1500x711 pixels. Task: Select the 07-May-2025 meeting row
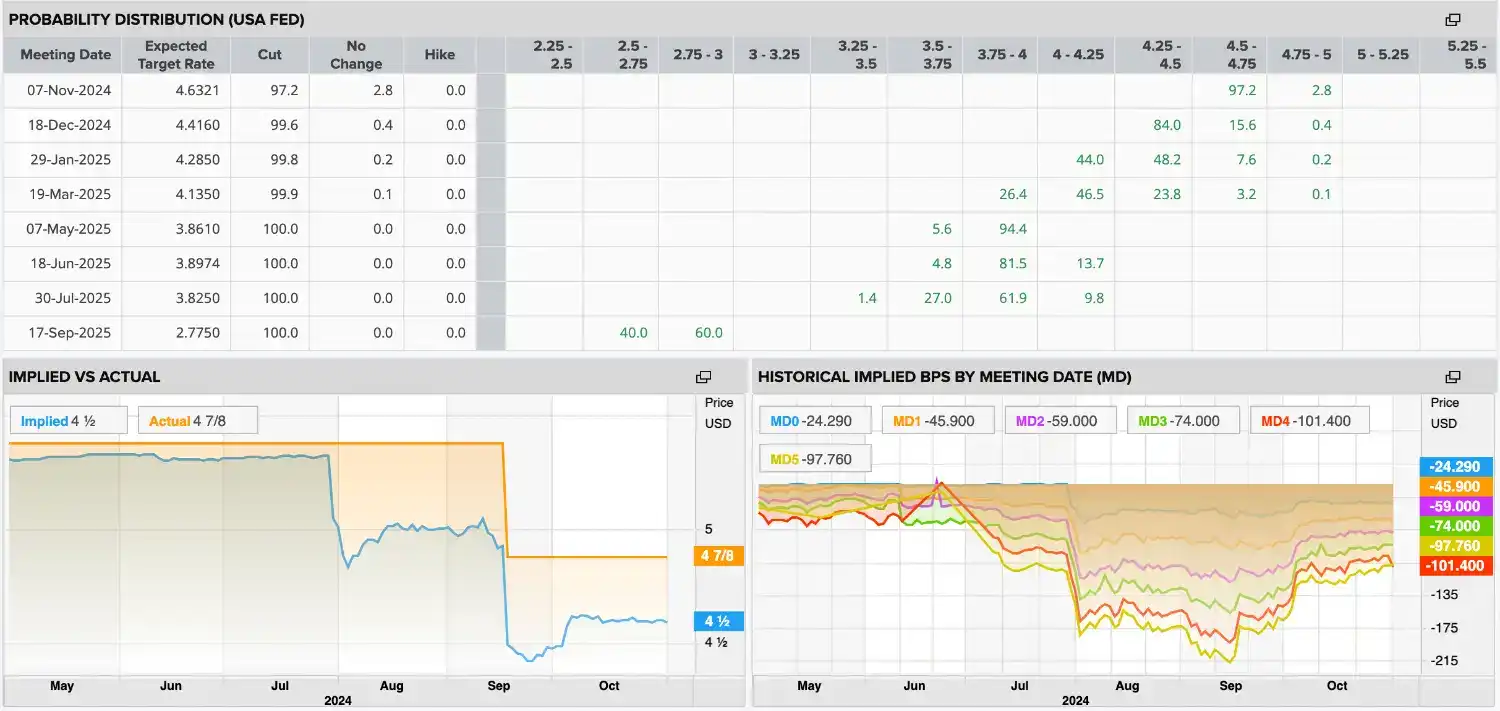(750, 229)
